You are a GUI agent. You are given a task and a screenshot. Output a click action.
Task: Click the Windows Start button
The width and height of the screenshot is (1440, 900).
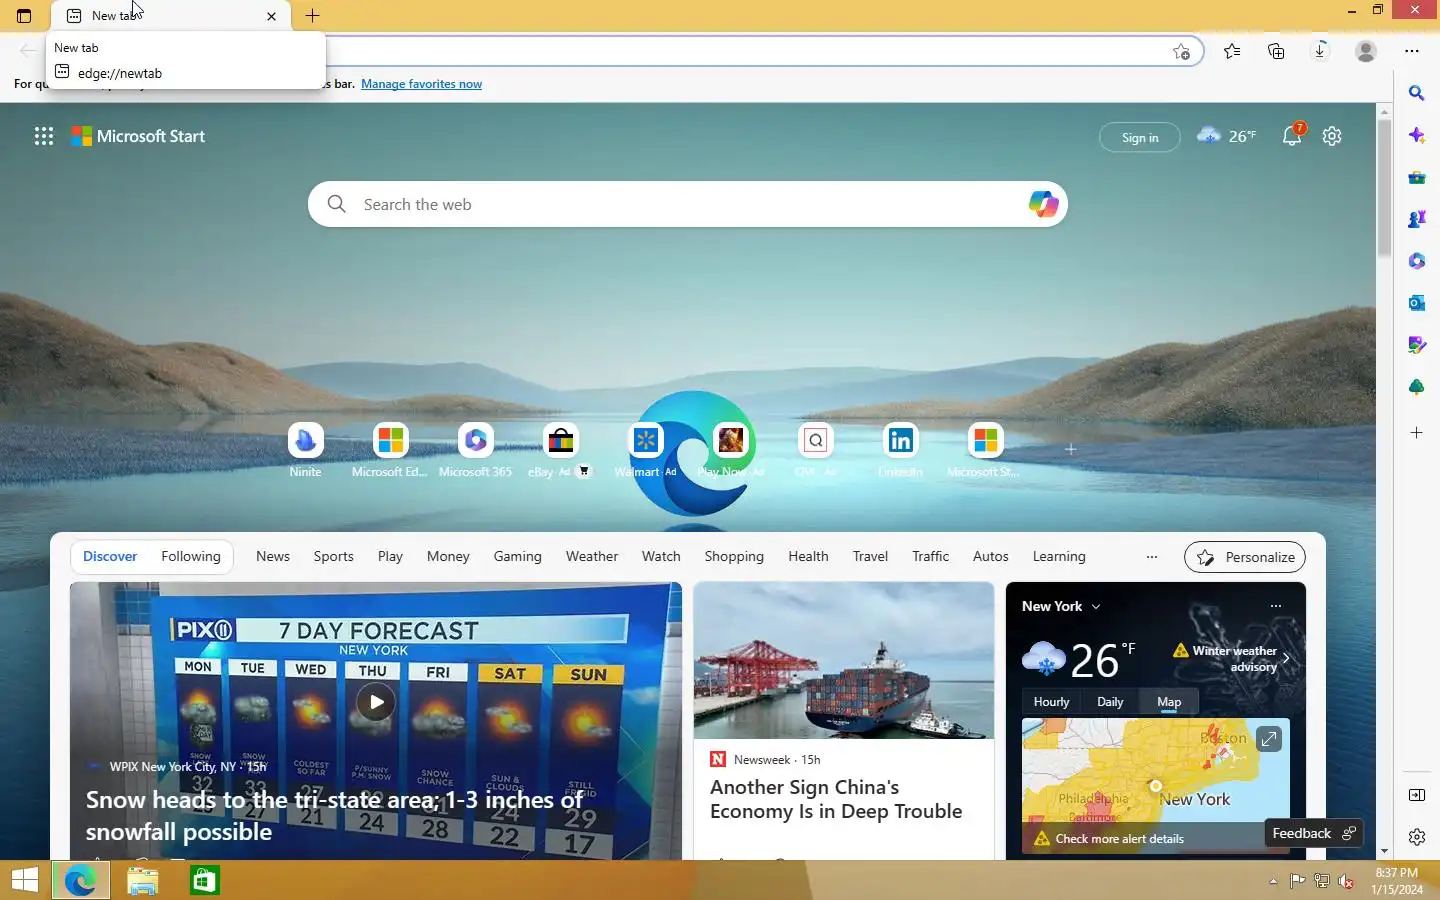(x=25, y=880)
